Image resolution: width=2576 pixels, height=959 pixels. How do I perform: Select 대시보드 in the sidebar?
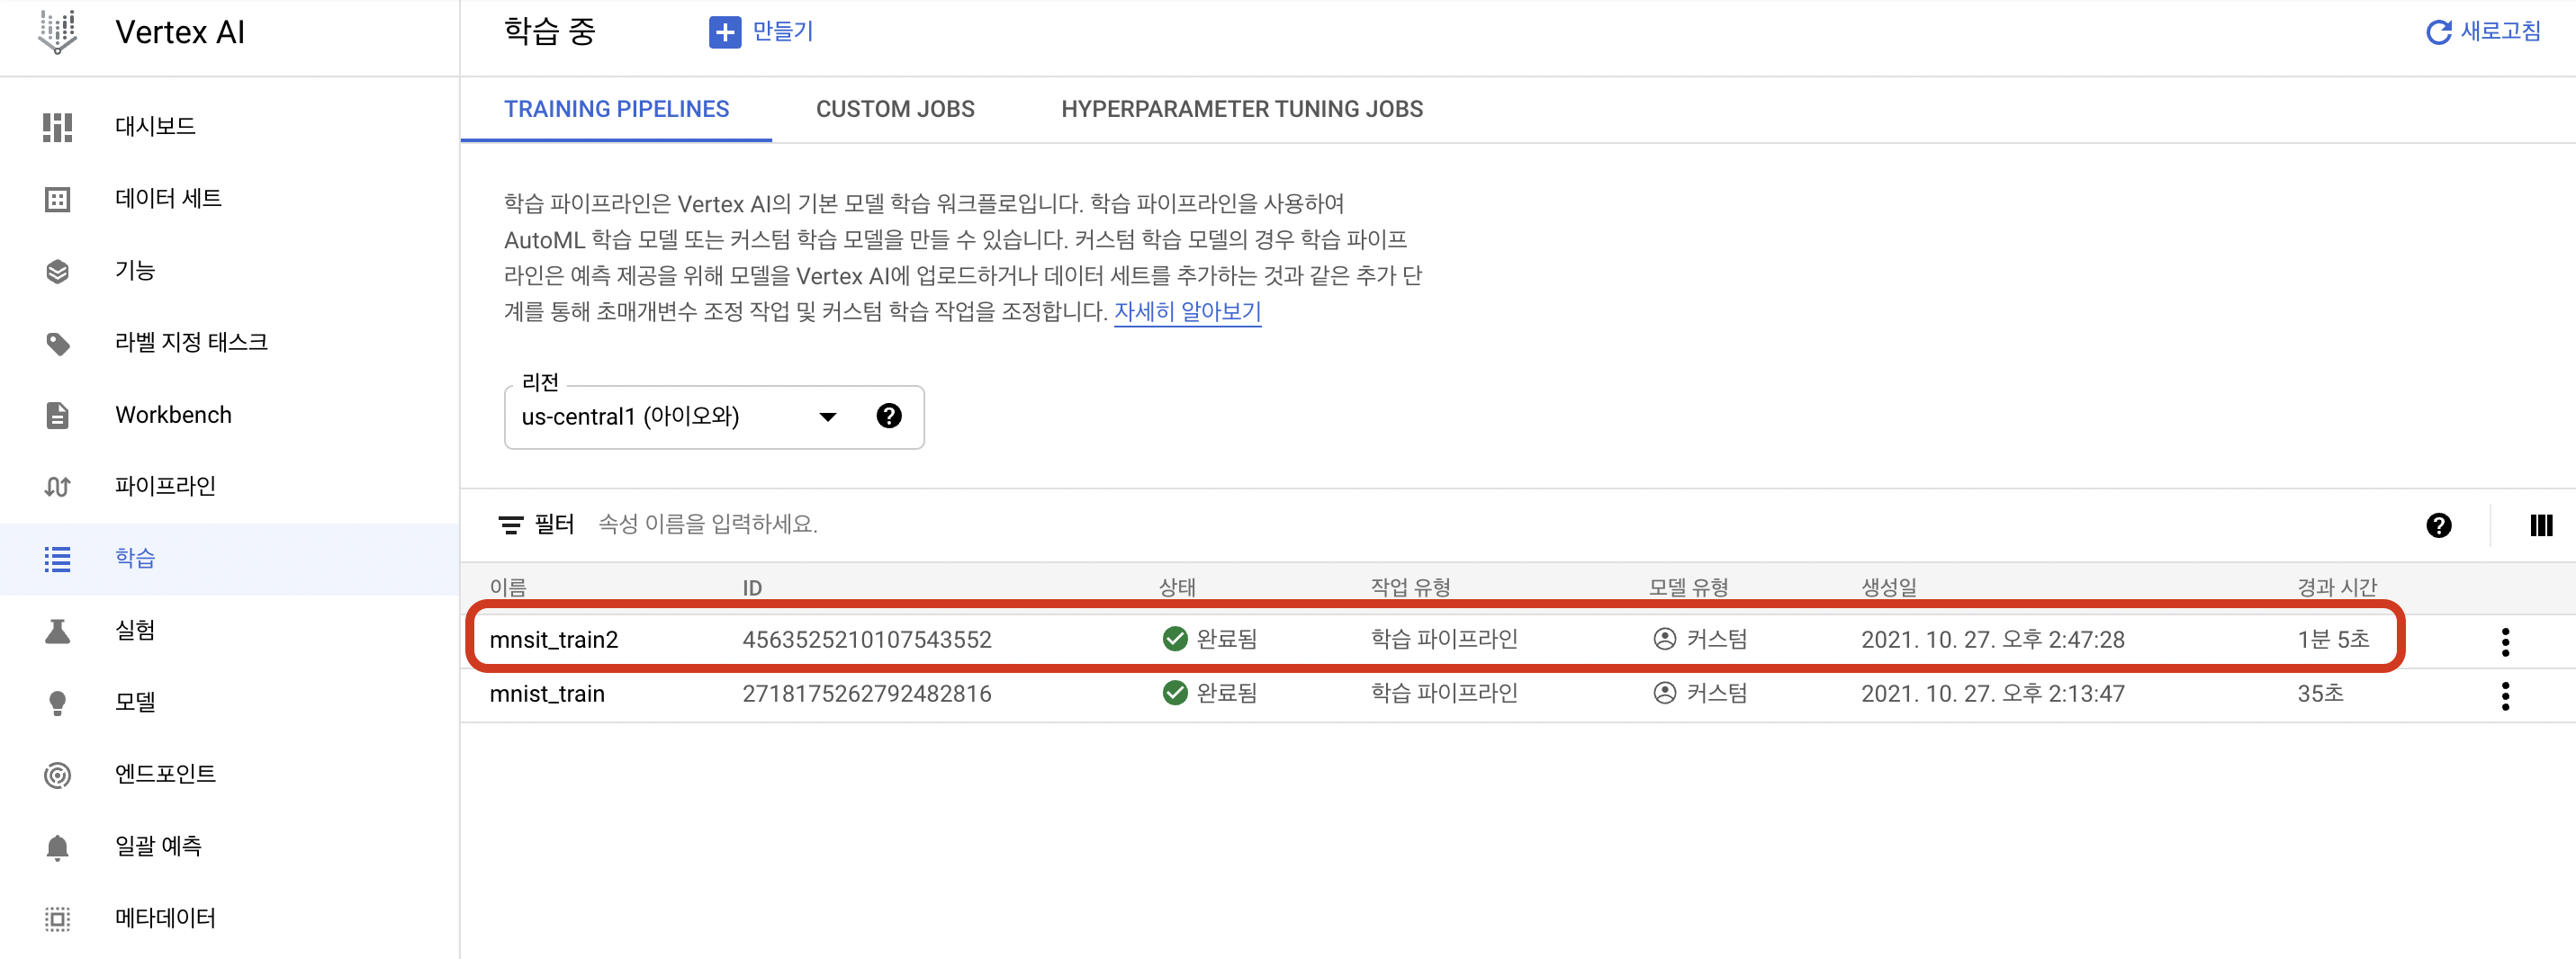coord(155,126)
